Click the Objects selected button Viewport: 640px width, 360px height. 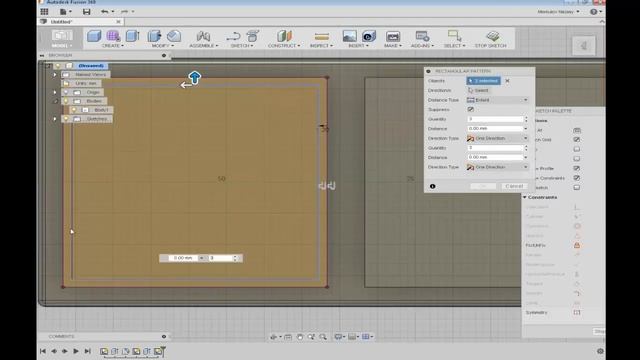(483, 81)
